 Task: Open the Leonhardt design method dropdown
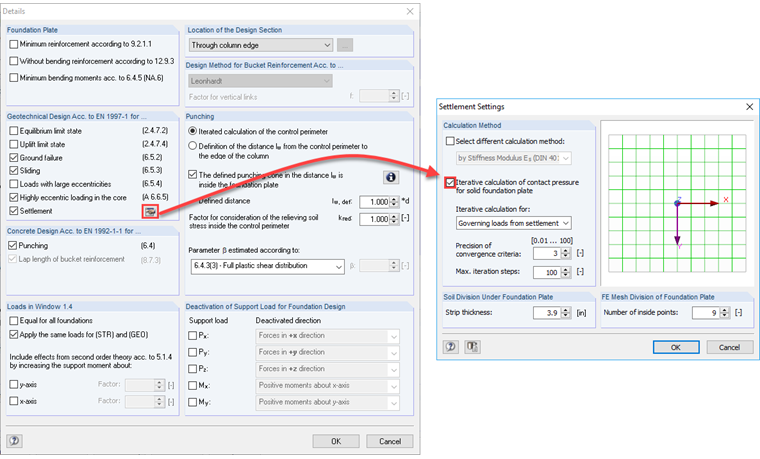coord(260,81)
